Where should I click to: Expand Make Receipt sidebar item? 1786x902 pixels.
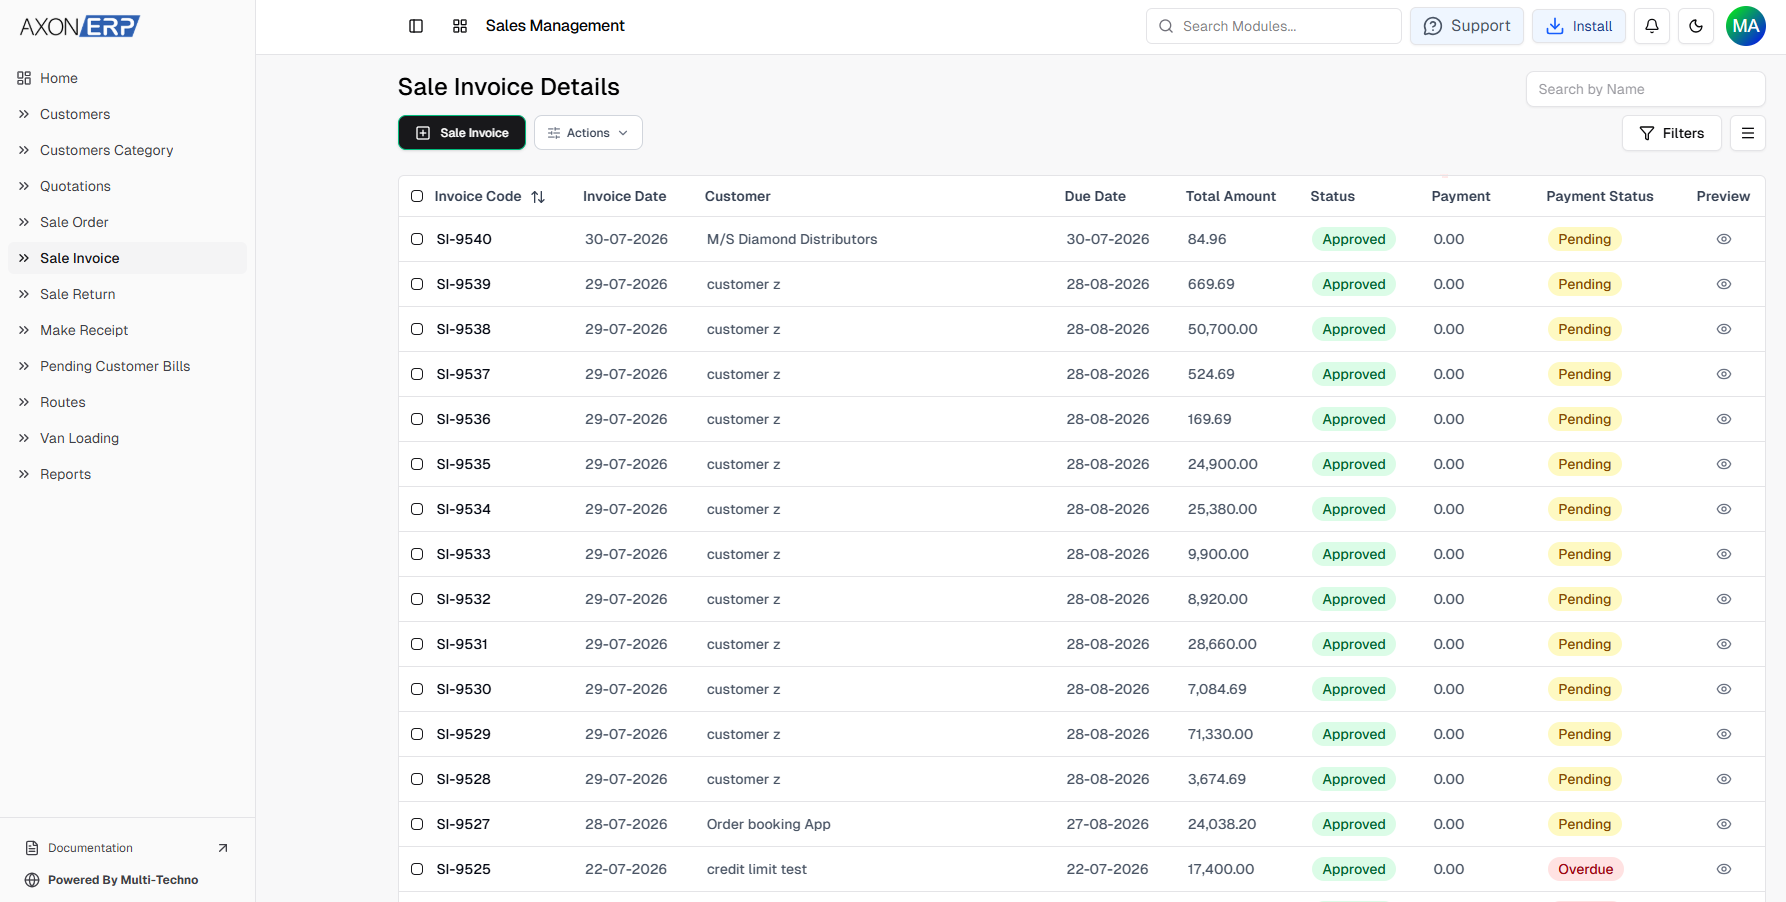click(127, 330)
